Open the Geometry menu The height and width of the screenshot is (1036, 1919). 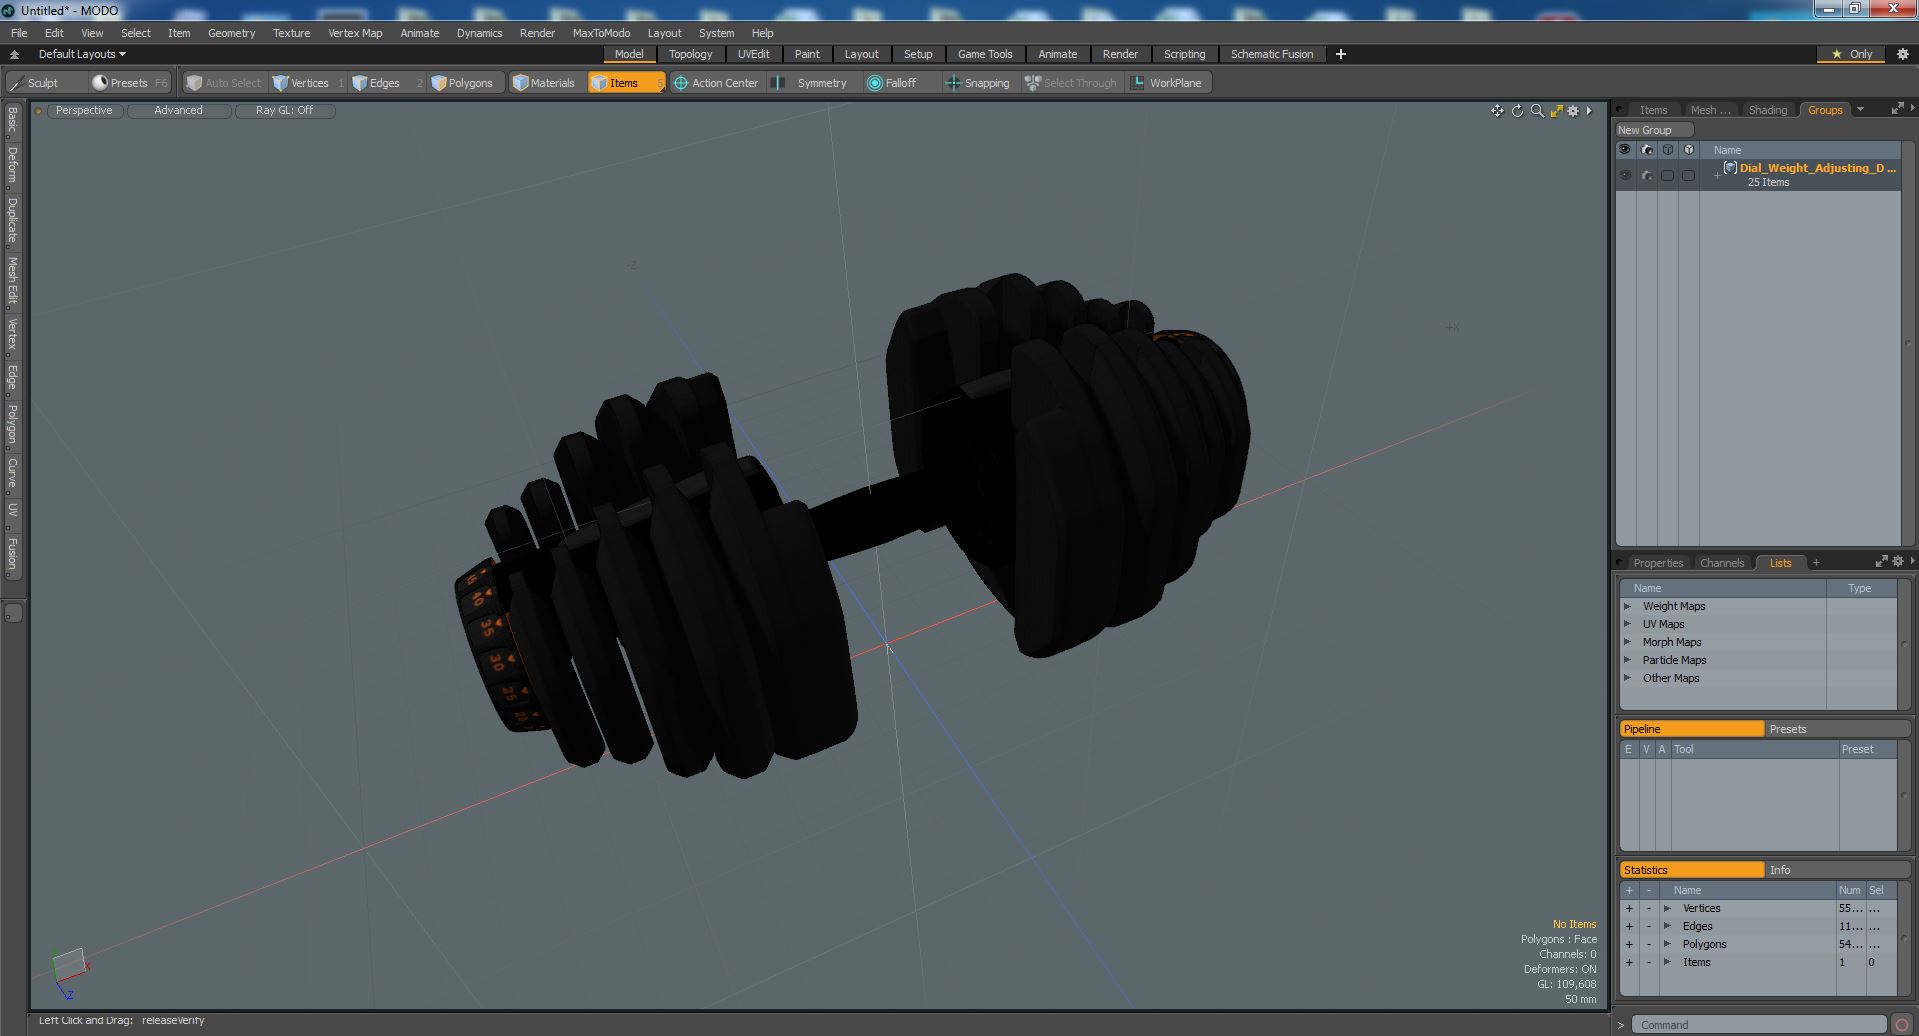231,33
